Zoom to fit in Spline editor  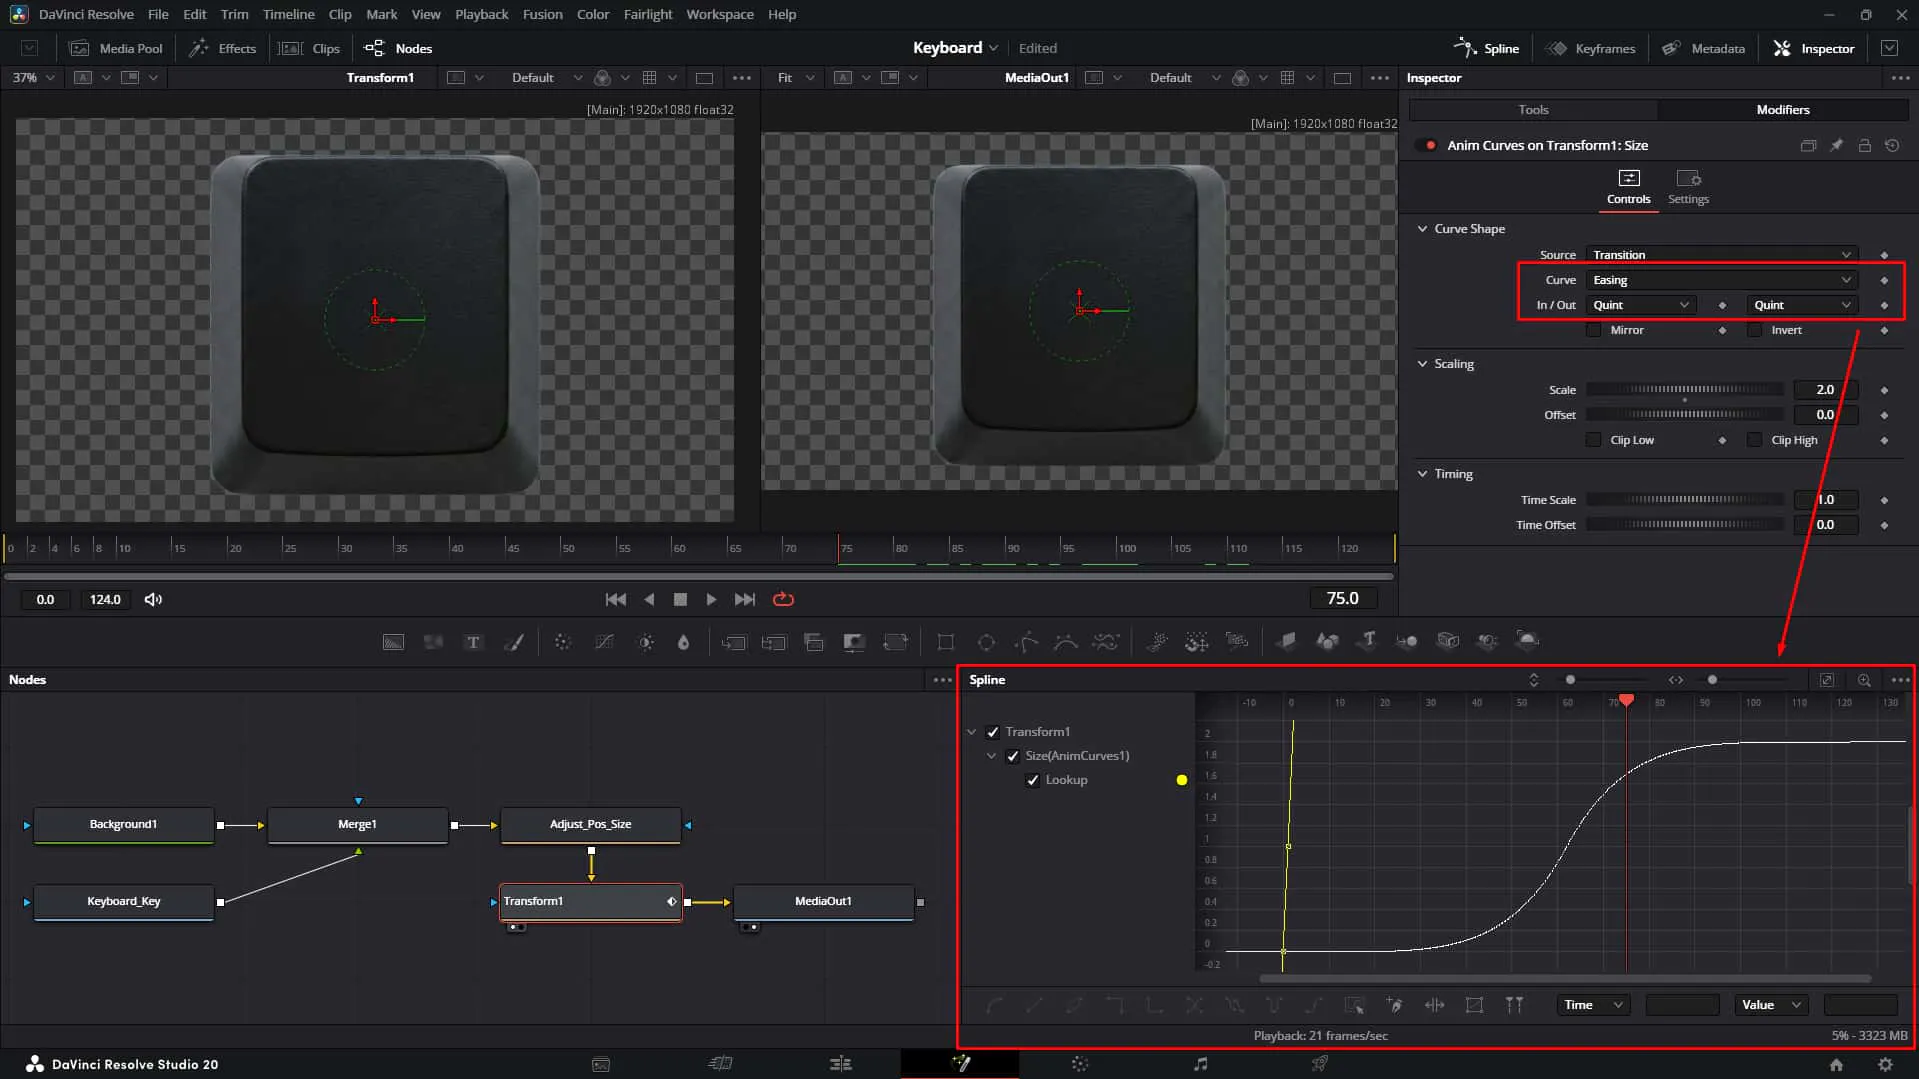tap(1827, 680)
